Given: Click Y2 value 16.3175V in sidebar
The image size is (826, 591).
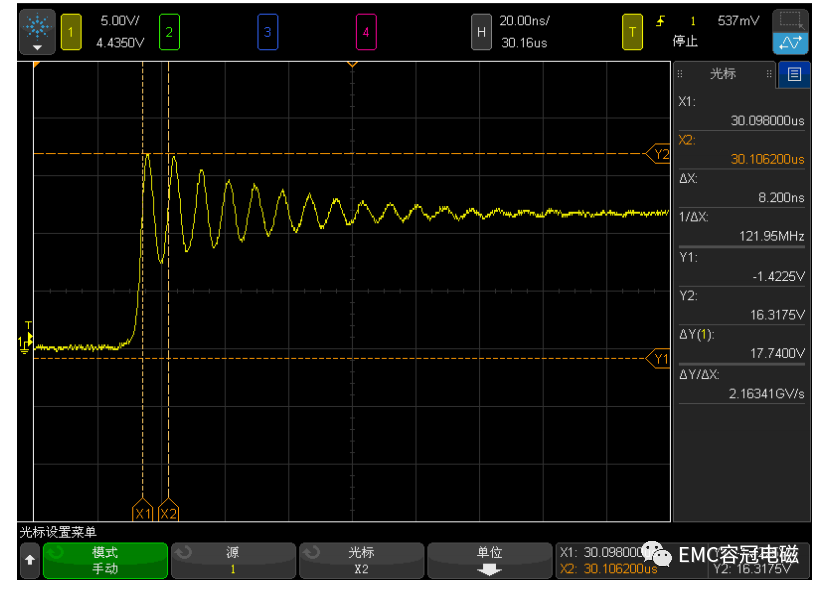Looking at the screenshot, I should pos(778,315).
